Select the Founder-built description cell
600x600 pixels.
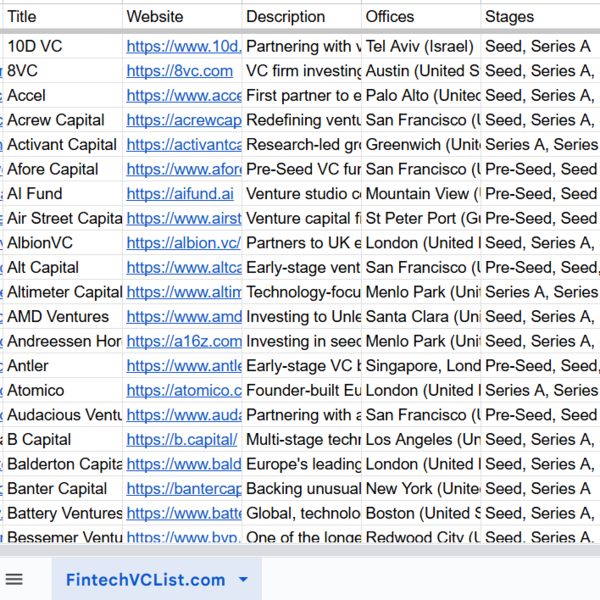tap(302, 390)
